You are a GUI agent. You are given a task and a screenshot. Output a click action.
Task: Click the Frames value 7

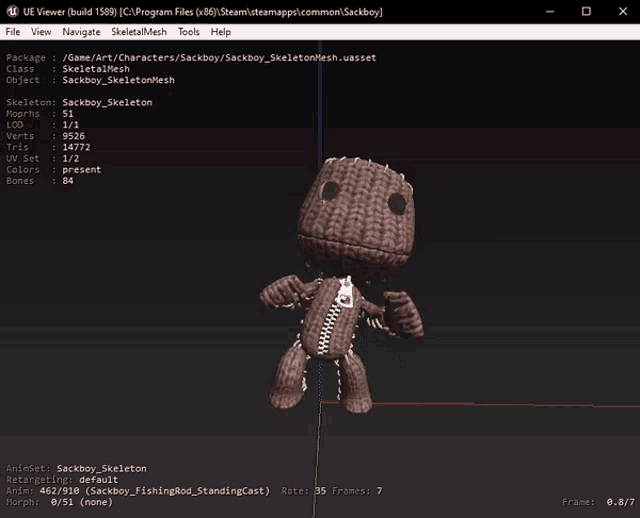click(x=380, y=491)
